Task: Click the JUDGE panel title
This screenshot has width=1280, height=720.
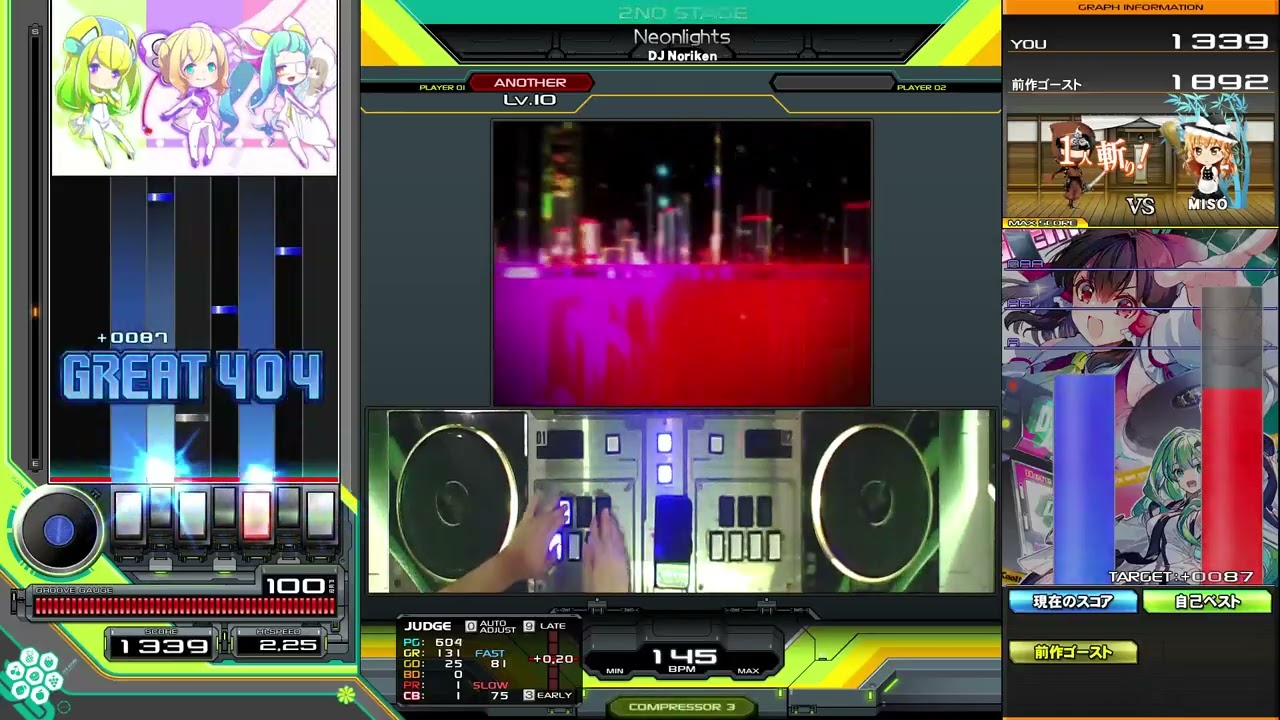Action: coord(428,626)
